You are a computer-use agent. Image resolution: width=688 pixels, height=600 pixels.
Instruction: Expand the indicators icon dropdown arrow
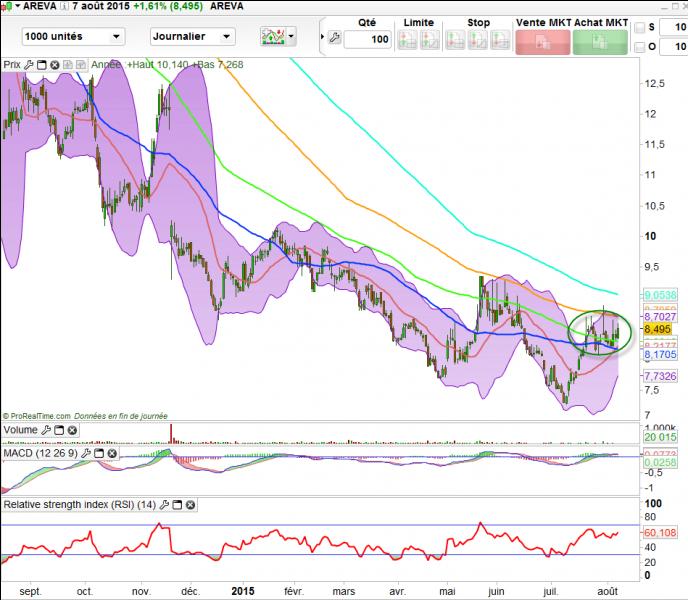pos(291,36)
